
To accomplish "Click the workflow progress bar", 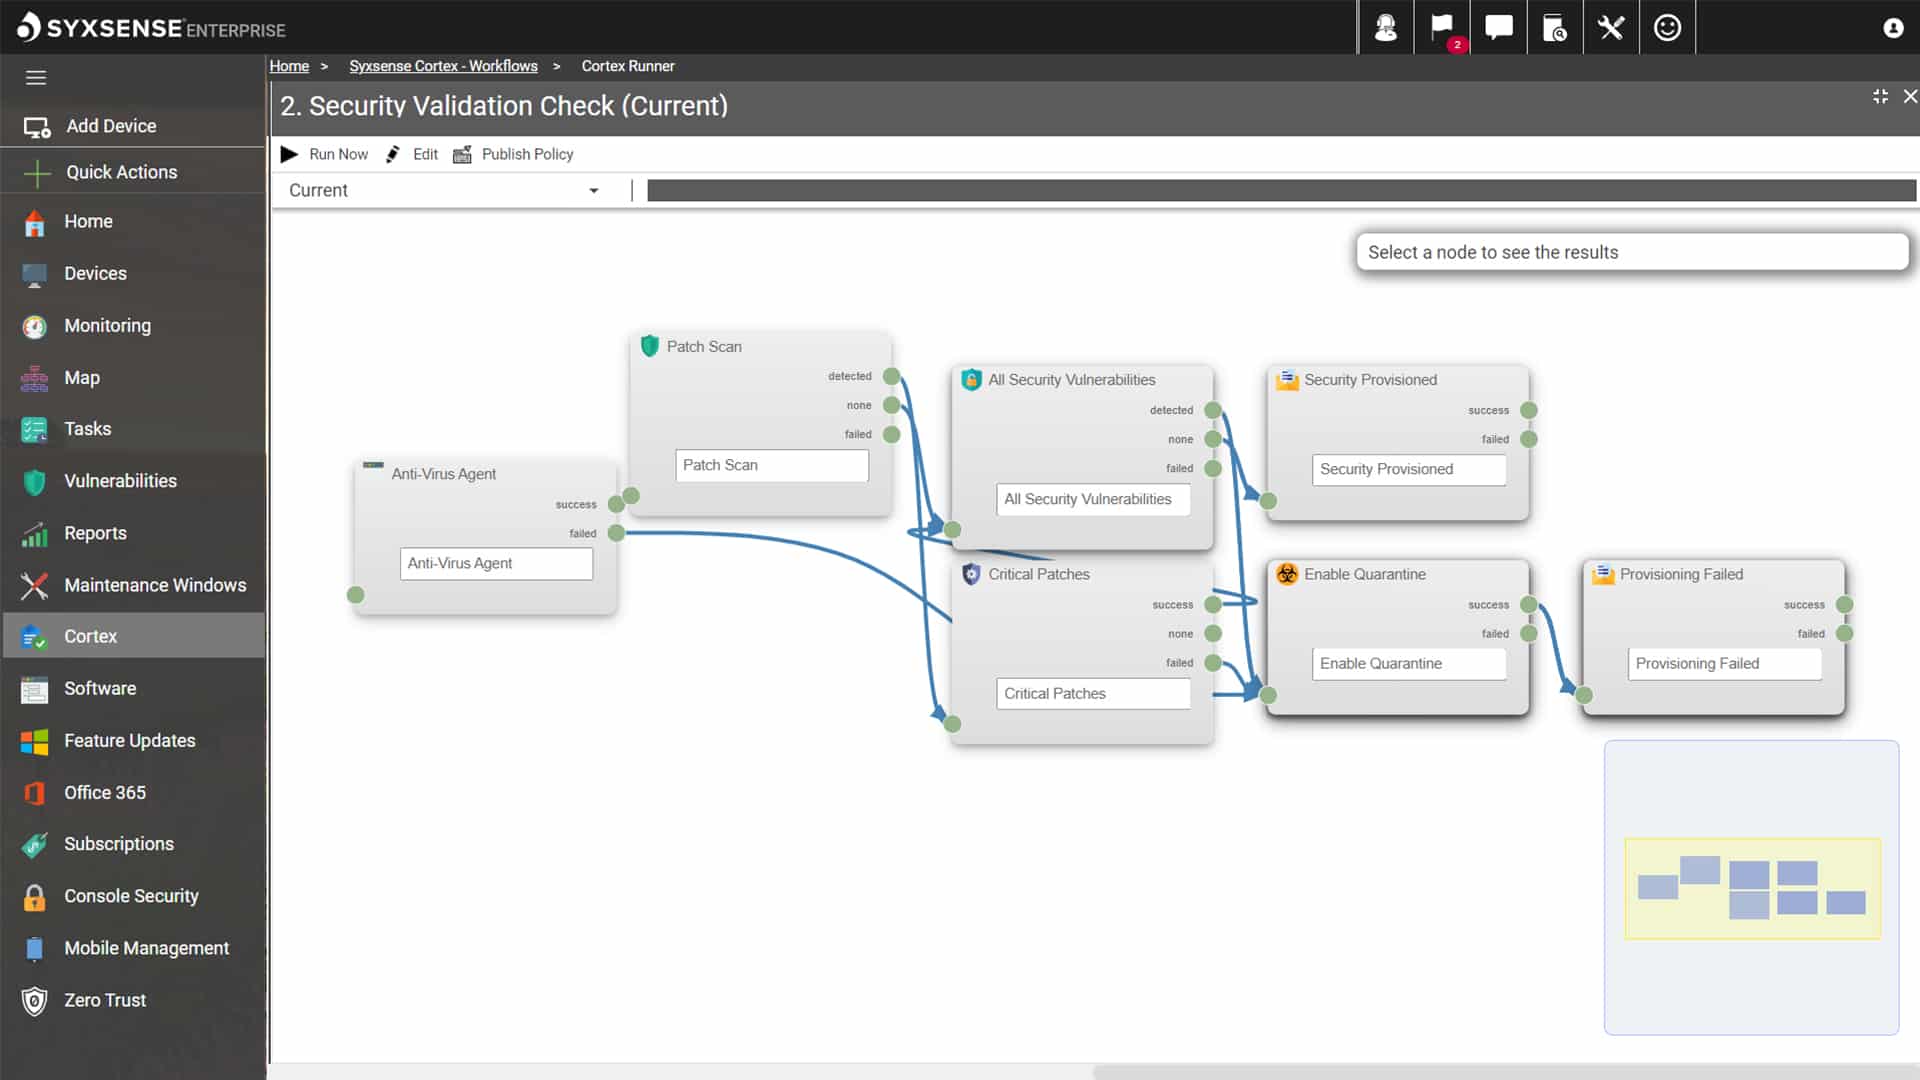I will 1281,190.
